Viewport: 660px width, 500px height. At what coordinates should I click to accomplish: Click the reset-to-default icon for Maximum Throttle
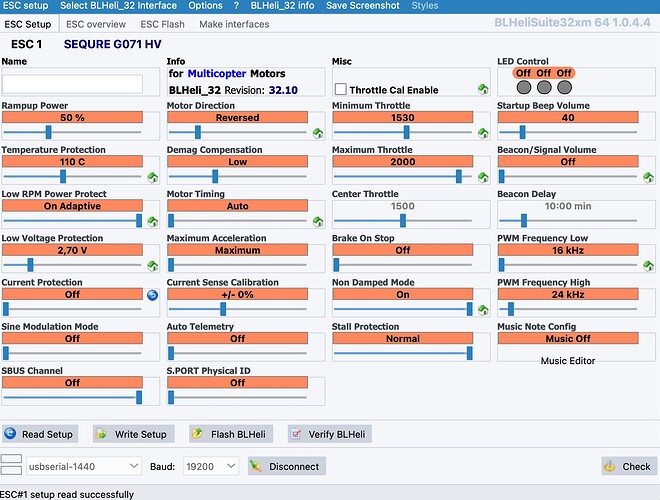(x=483, y=178)
